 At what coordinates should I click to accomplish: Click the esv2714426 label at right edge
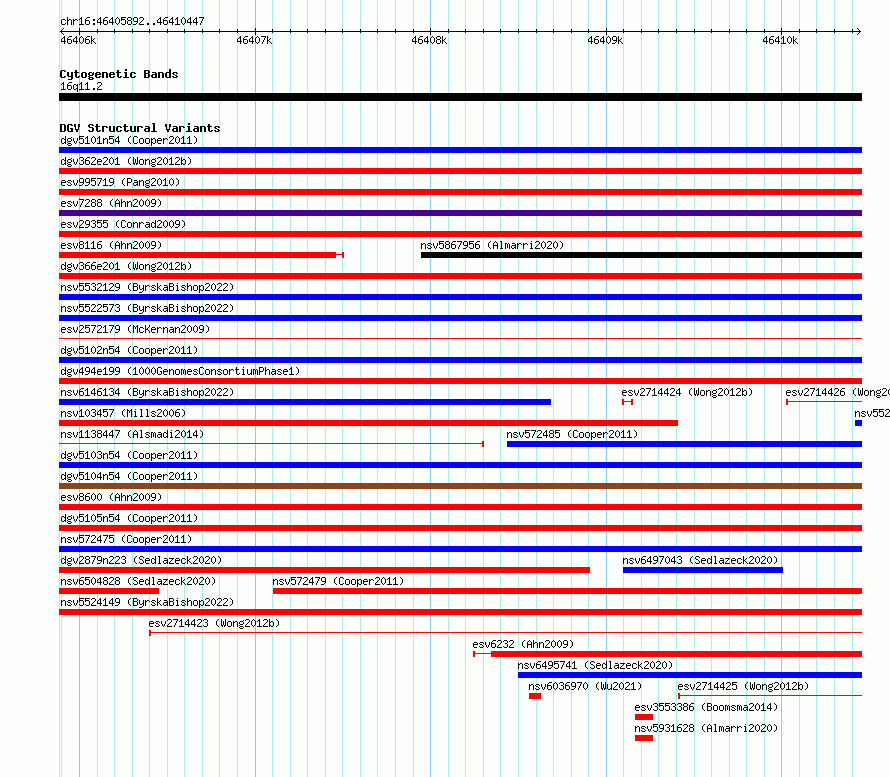[x=837, y=392]
